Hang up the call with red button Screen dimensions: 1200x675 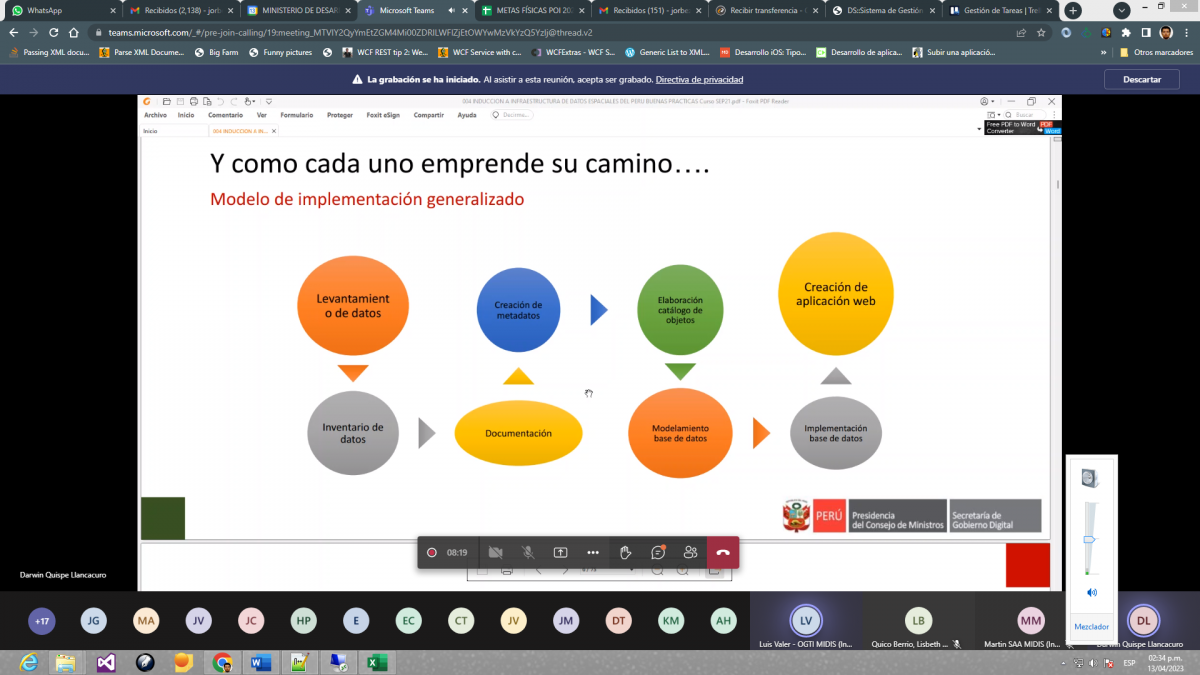[x=723, y=552]
